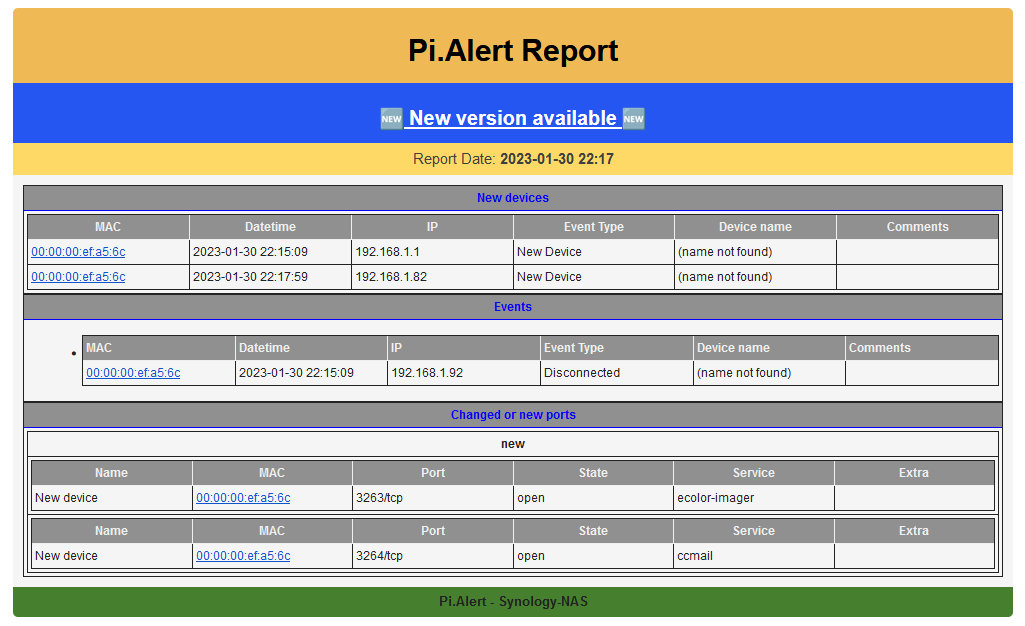
Task: Click the Datetime header in Events table
Action: 263,347
